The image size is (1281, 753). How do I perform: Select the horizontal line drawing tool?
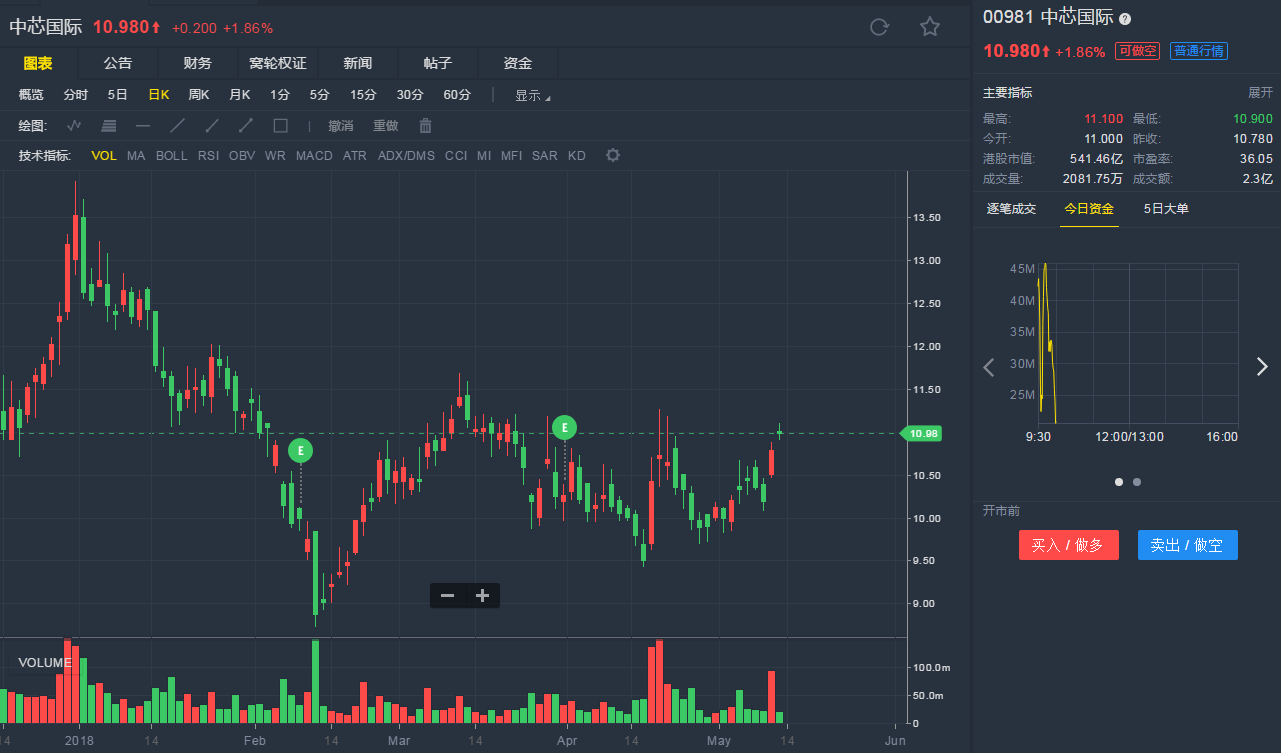pyautogui.click(x=143, y=126)
